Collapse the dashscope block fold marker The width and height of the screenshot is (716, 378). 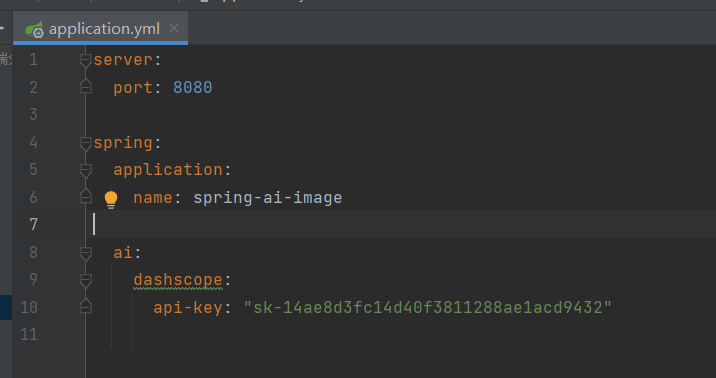click(85, 280)
